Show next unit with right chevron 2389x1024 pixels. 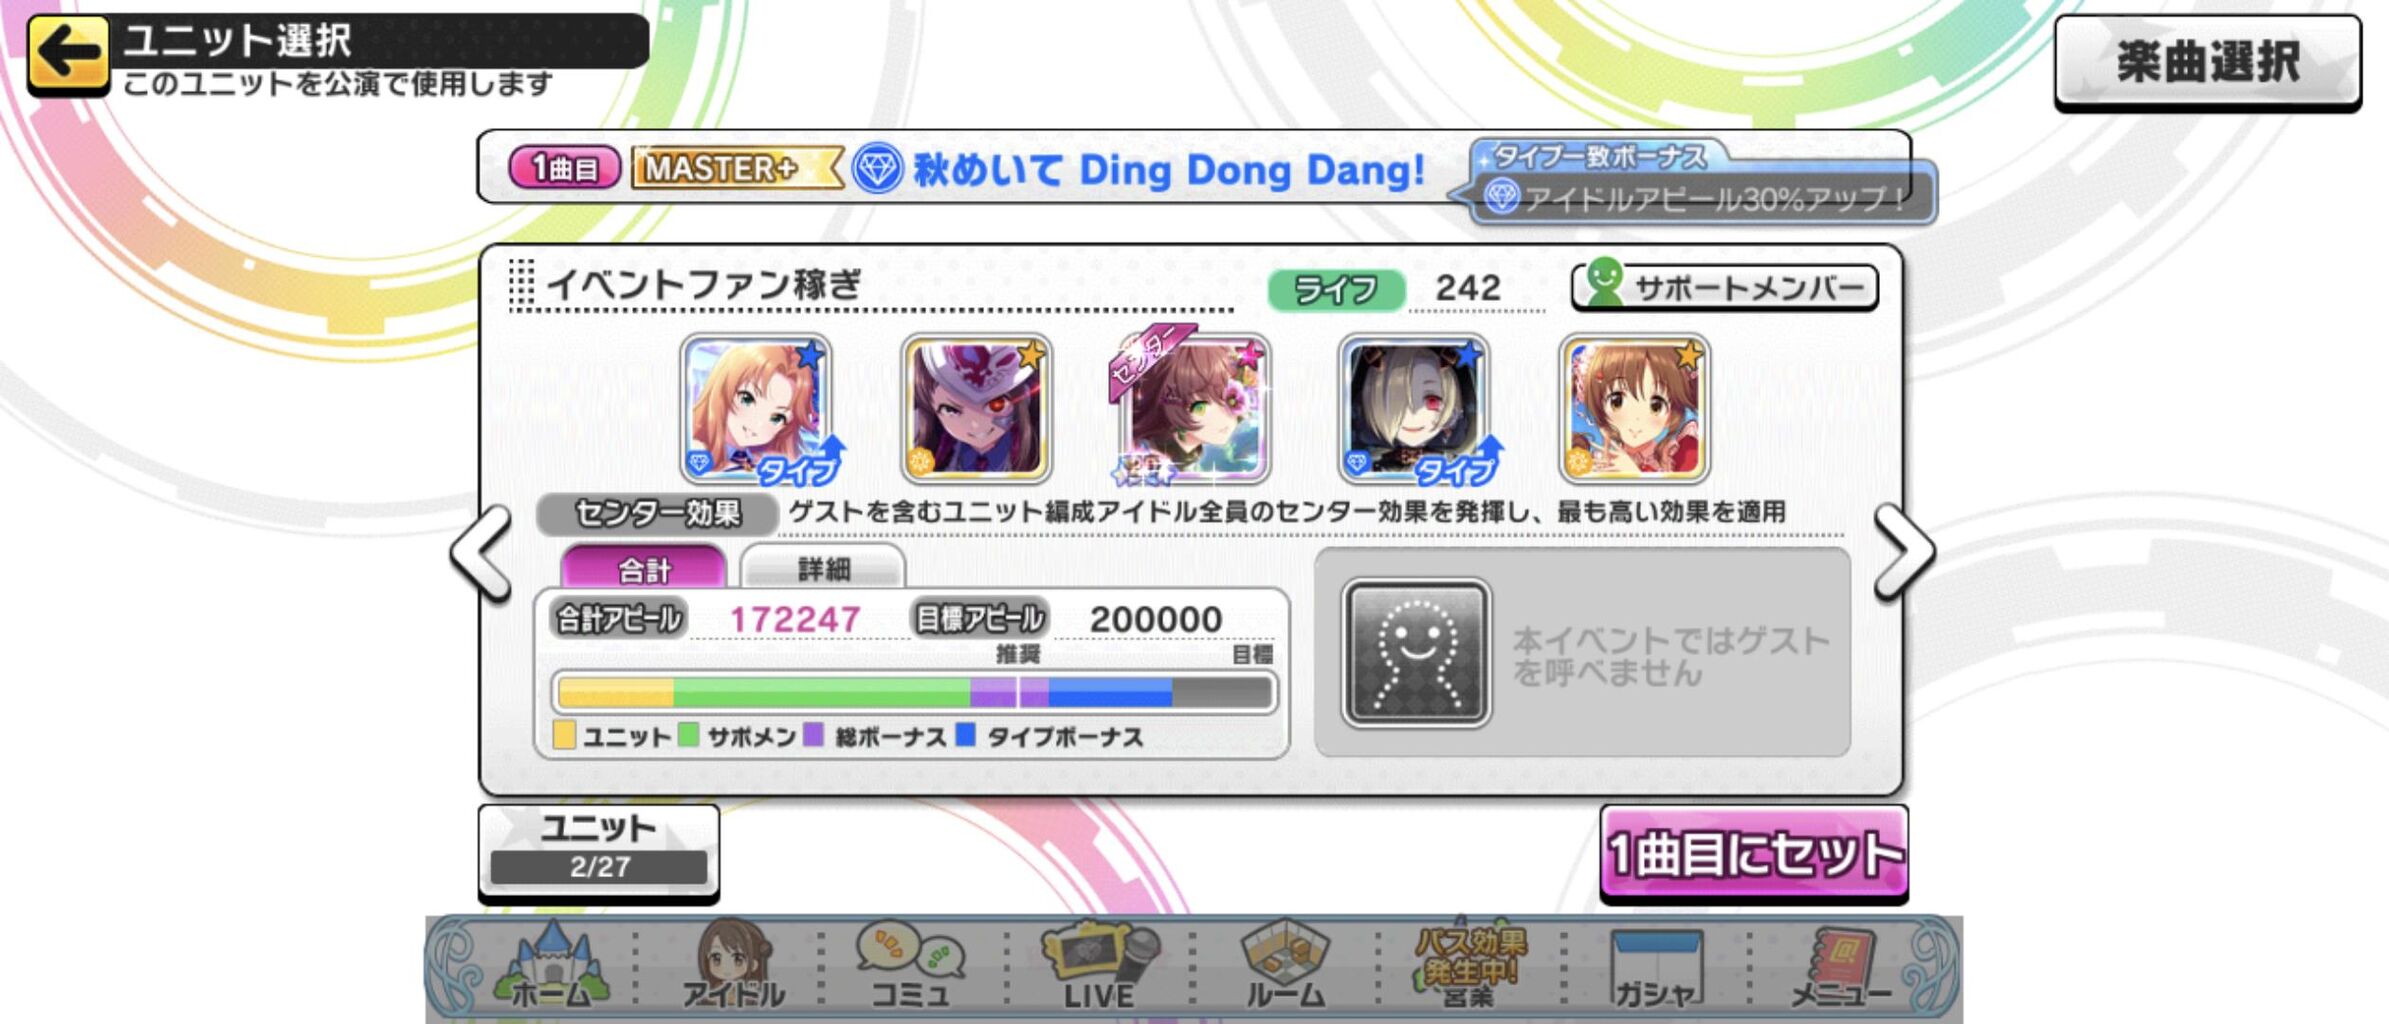click(1904, 552)
